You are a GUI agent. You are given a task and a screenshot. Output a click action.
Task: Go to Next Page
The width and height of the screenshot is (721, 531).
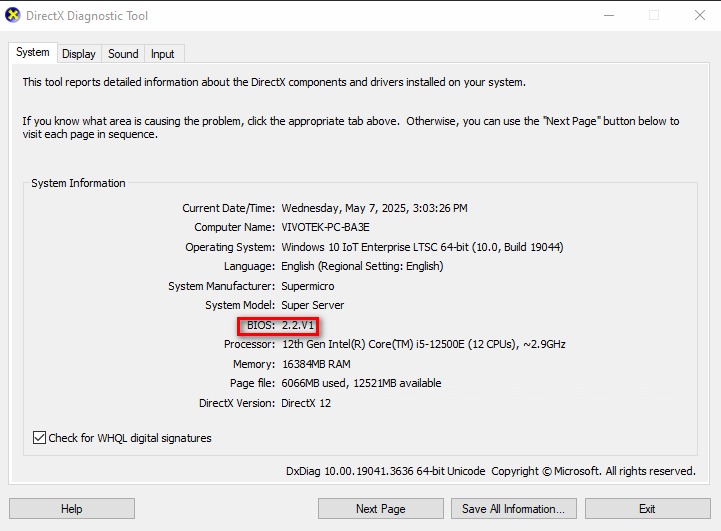(381, 508)
